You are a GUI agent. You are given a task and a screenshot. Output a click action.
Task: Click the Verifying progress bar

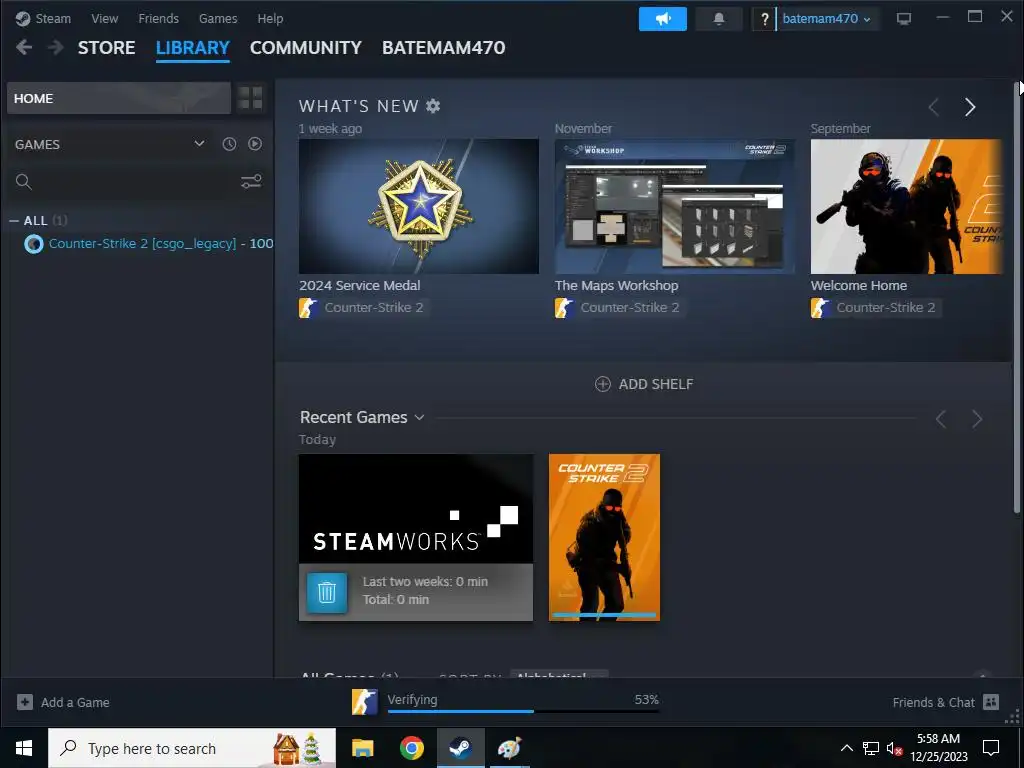[523, 711]
